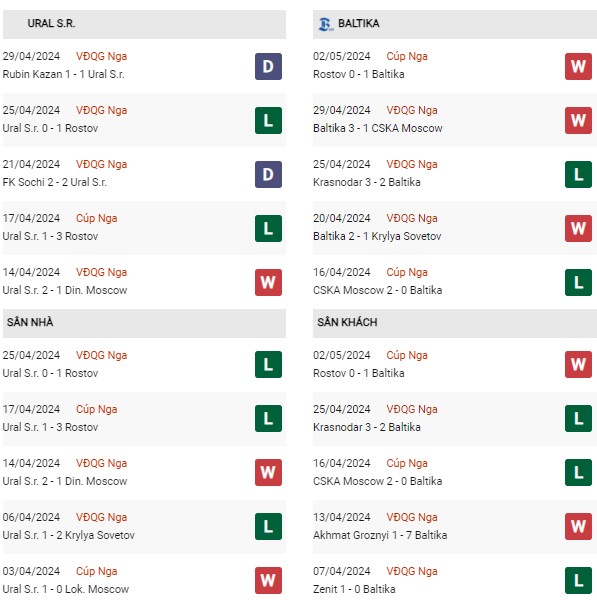
Task: Click the W badge for Baltika 3-1 CSKA Moscow
Action: (578, 121)
